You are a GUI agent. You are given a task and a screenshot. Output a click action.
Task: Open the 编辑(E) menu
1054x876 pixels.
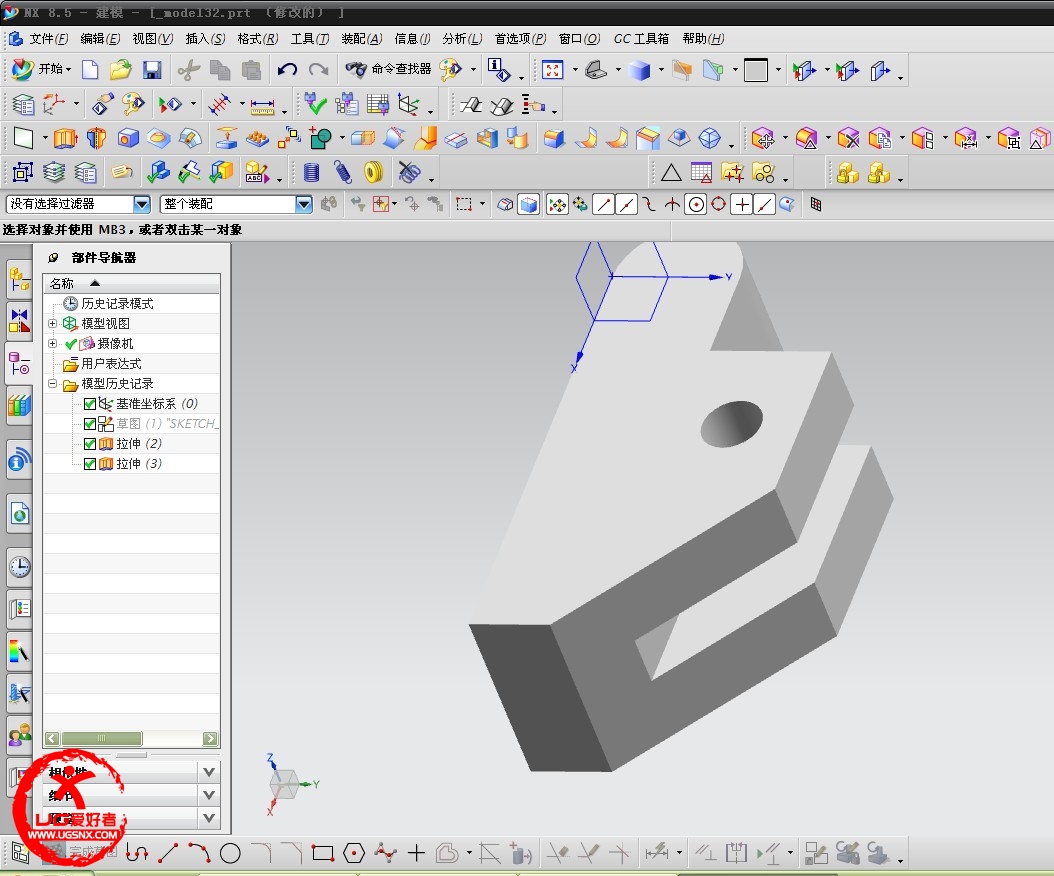pyautogui.click(x=100, y=39)
